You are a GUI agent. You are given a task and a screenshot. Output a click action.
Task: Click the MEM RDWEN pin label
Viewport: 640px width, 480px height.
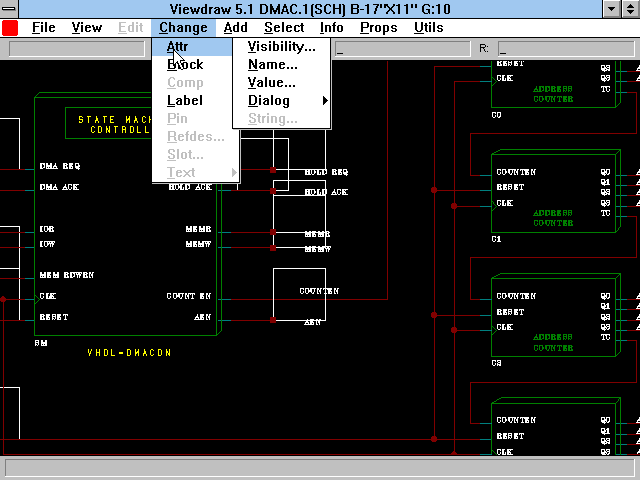coord(67,275)
